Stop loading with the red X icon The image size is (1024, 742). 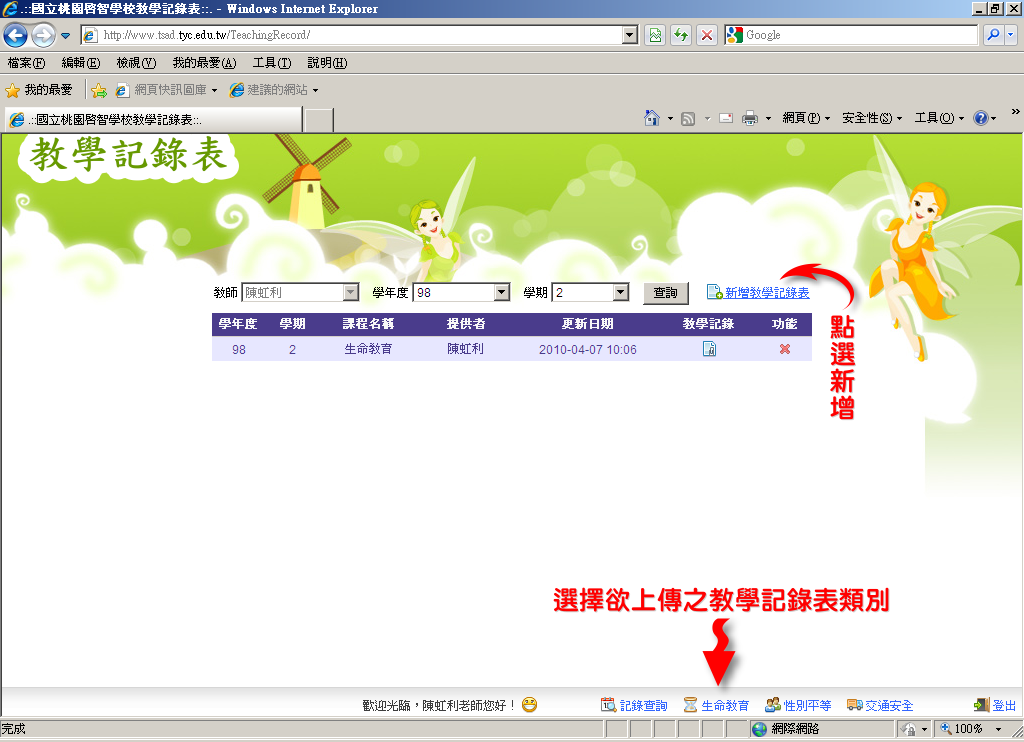coord(707,35)
